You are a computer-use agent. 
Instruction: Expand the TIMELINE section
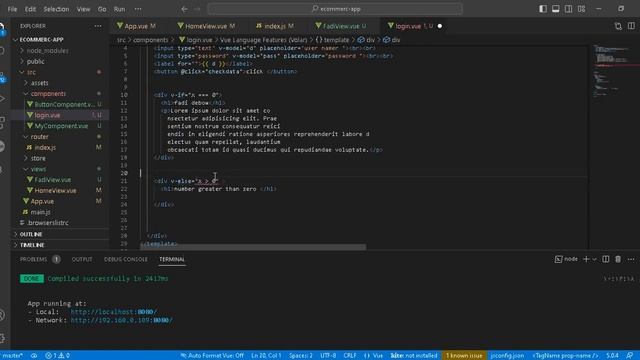click(x=32, y=245)
